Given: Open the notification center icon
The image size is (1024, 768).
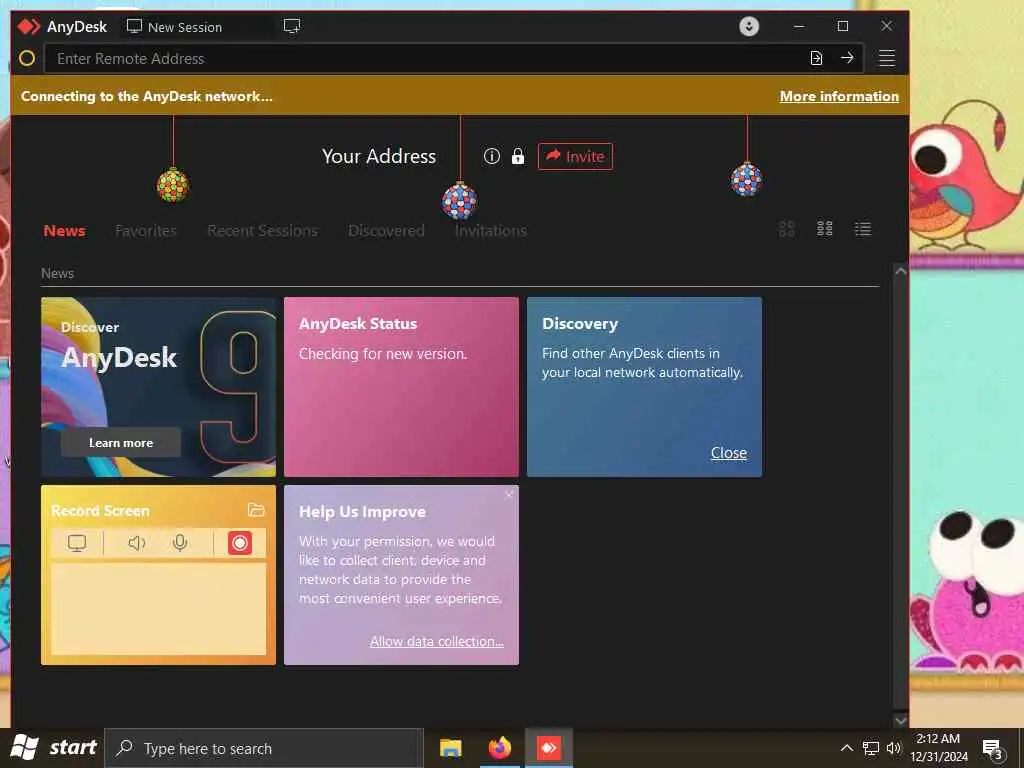Looking at the screenshot, I should pos(993,750).
